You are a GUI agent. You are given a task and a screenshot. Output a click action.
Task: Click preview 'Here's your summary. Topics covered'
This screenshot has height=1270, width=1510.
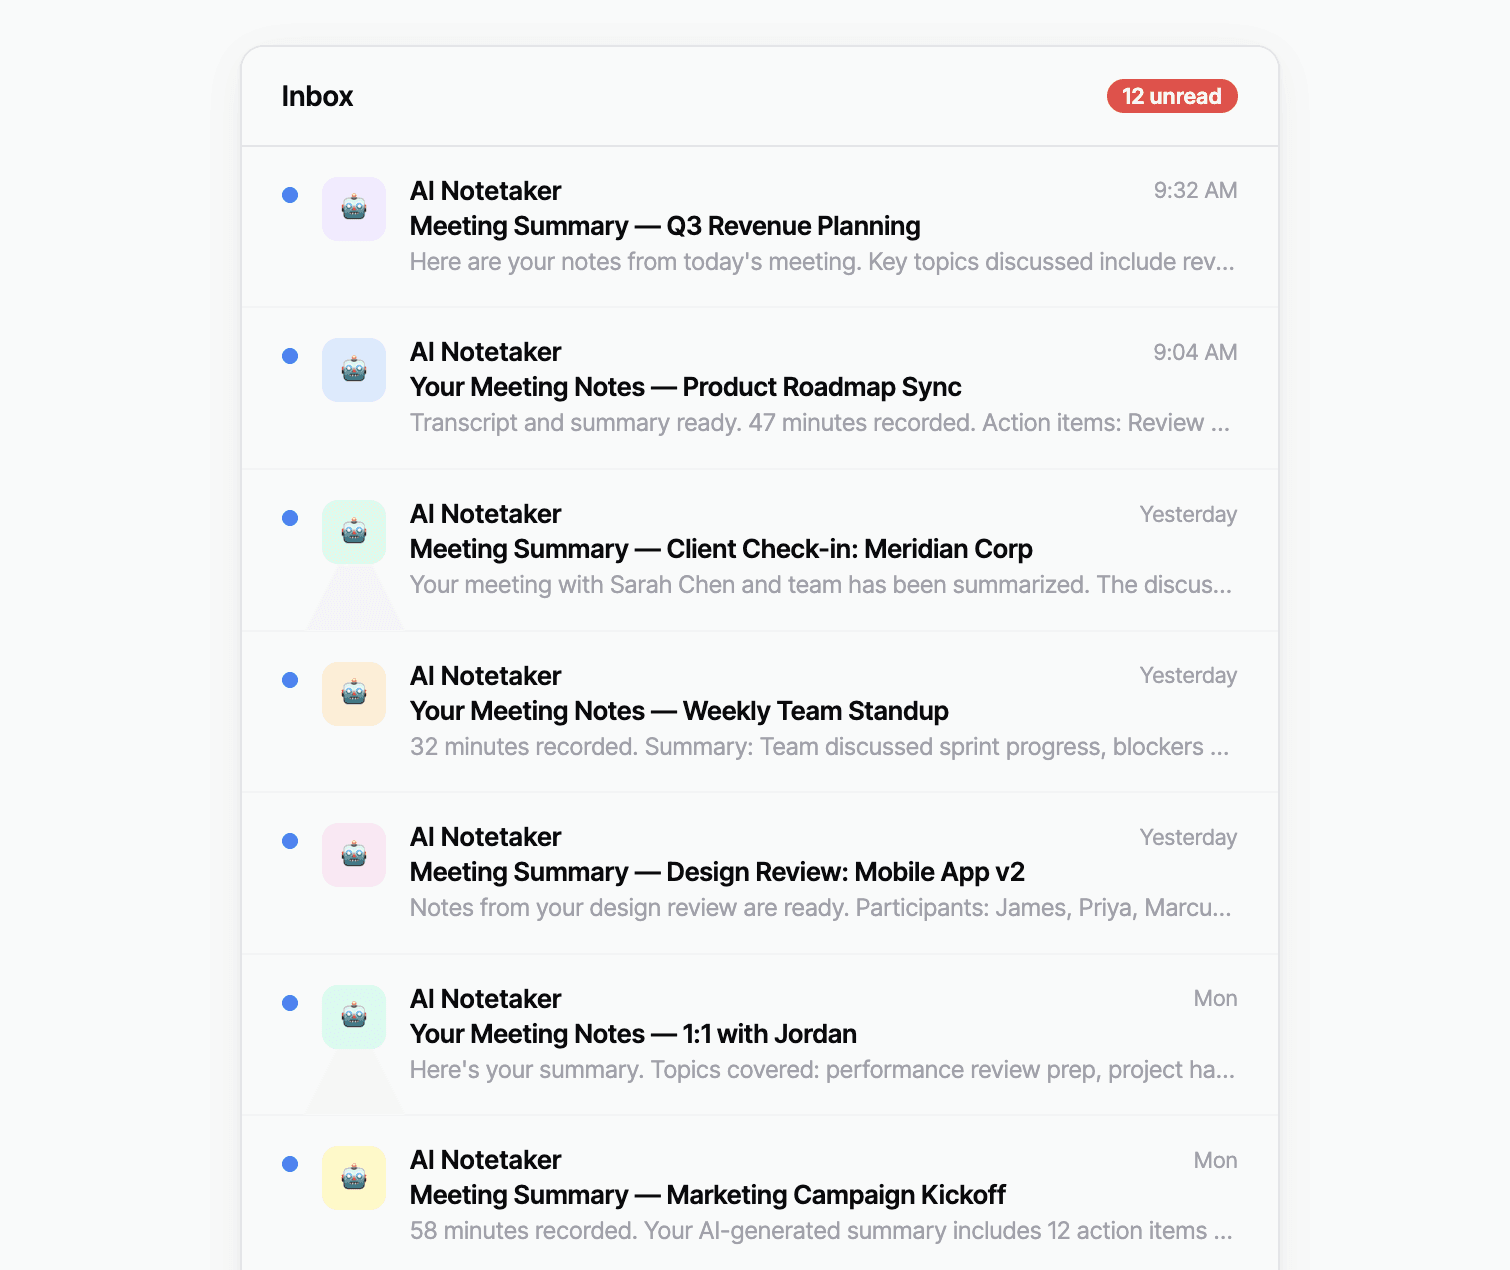pyautogui.click(x=822, y=1070)
